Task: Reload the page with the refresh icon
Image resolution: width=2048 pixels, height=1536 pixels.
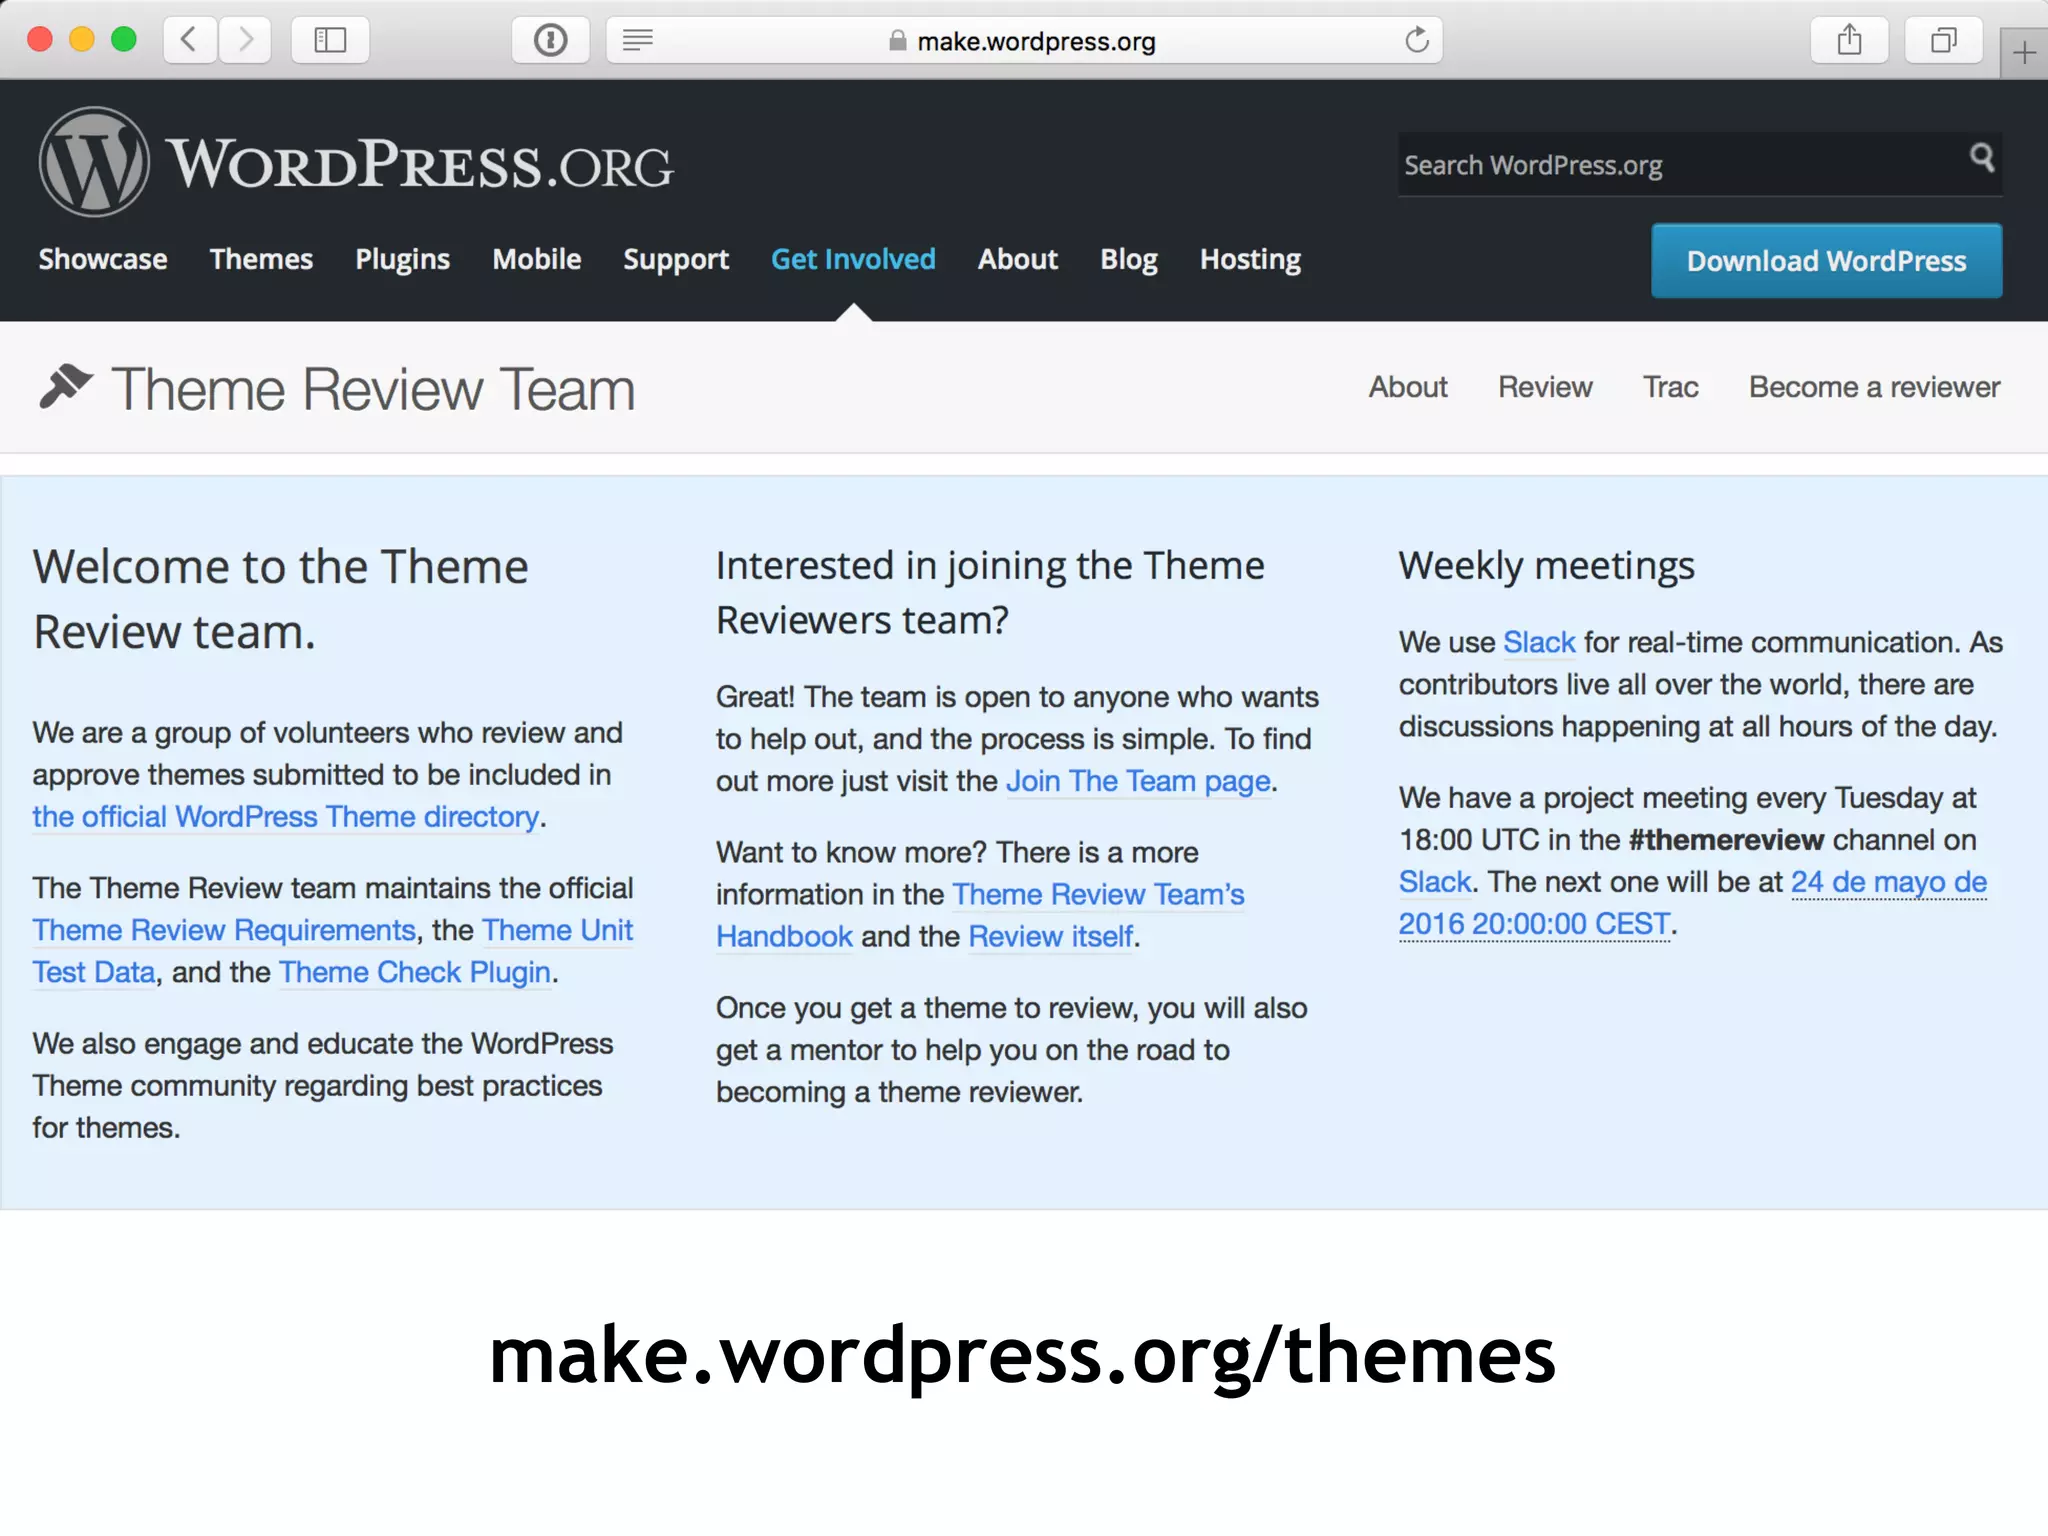Action: [x=1416, y=40]
